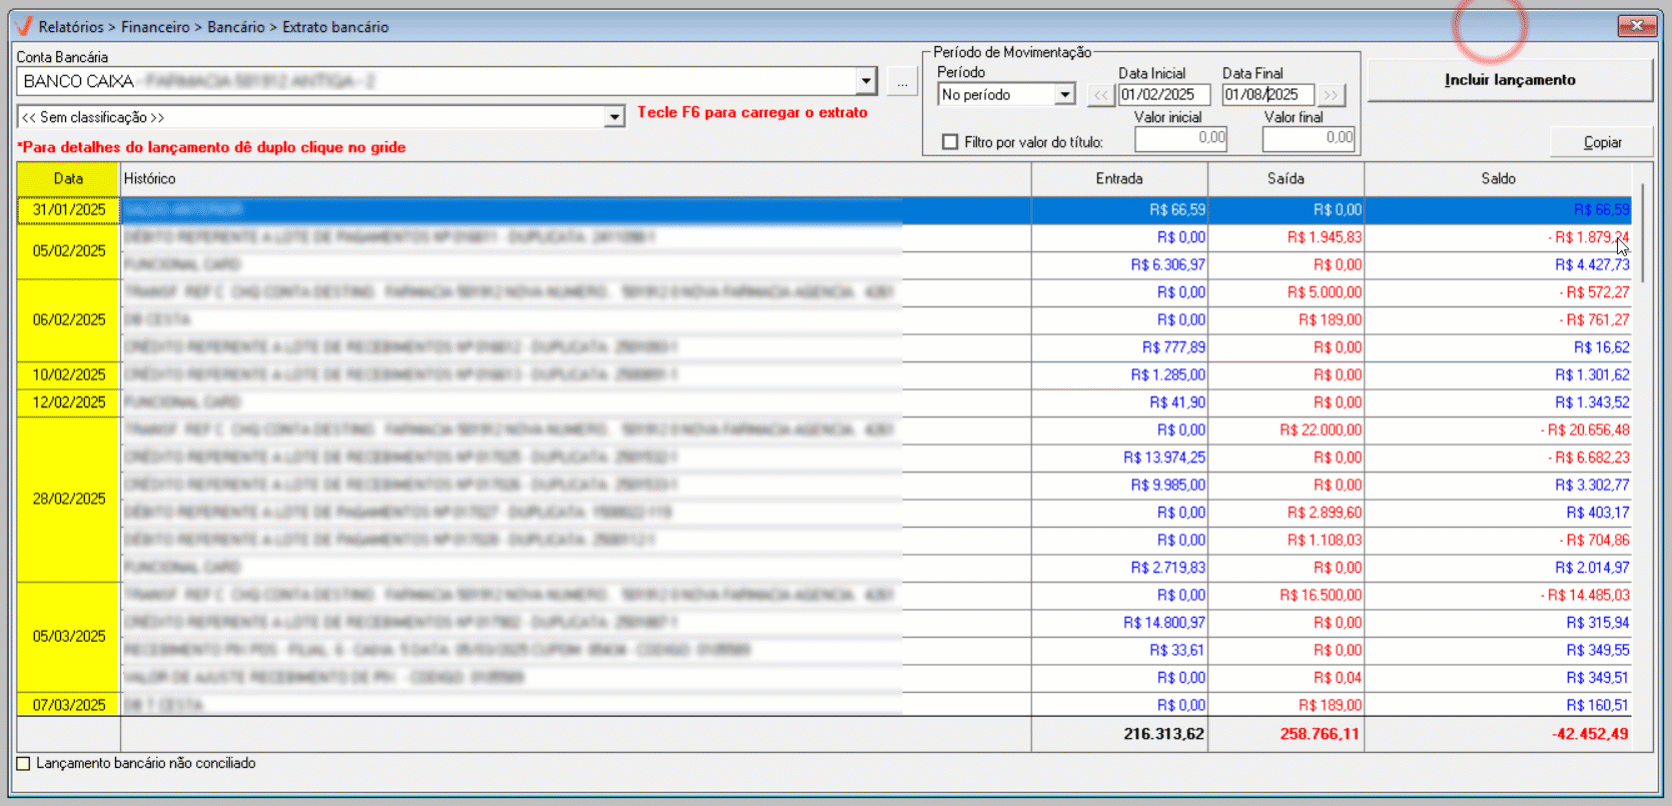Screen dimensions: 1672x806
Task: Toggle Lançamento bancário não conciliado checkbox
Action: coord(24,764)
